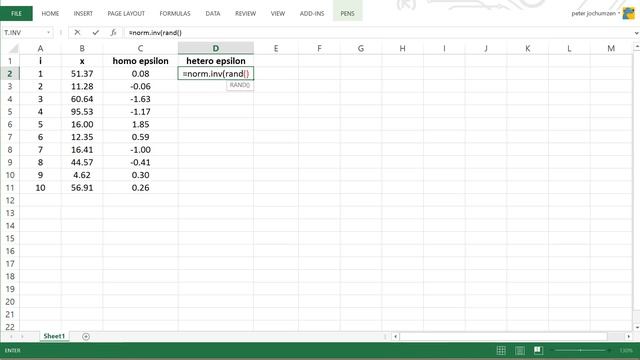Click the user account avatar picture
Image resolution: width=640 pixels, height=360 pixels.
click(x=629, y=13)
